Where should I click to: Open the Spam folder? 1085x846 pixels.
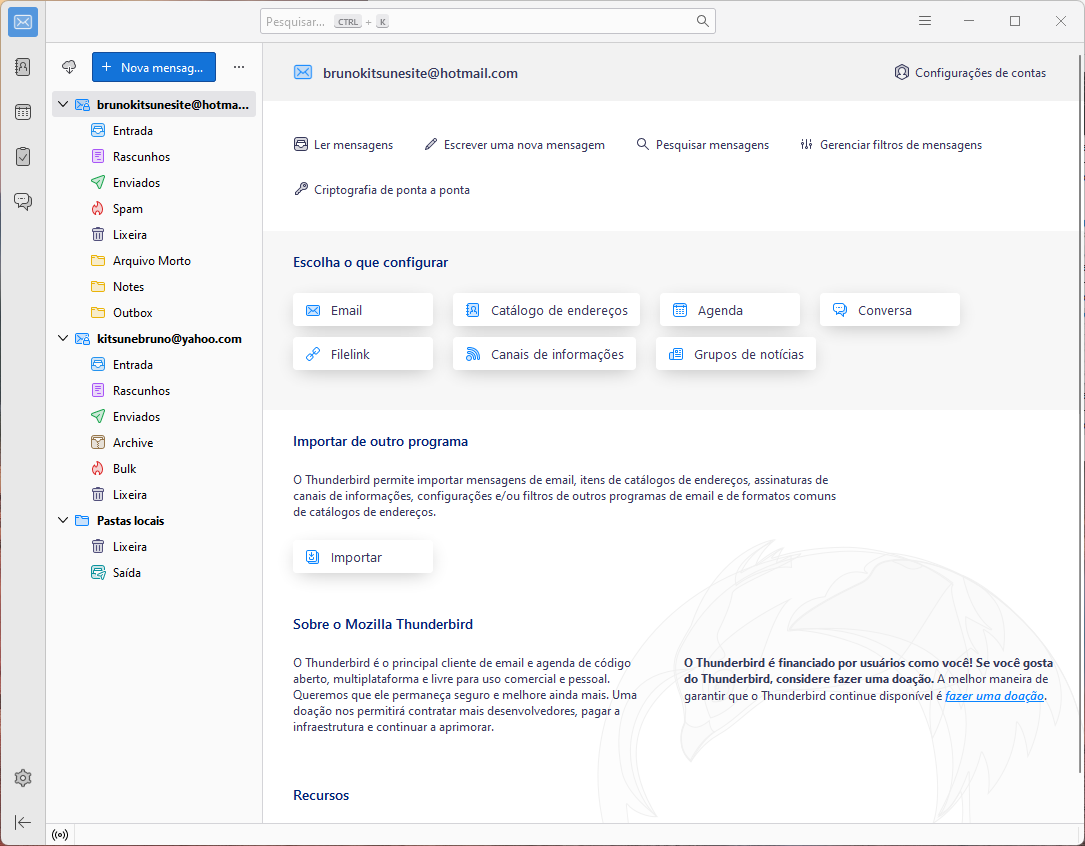(x=154, y=209)
